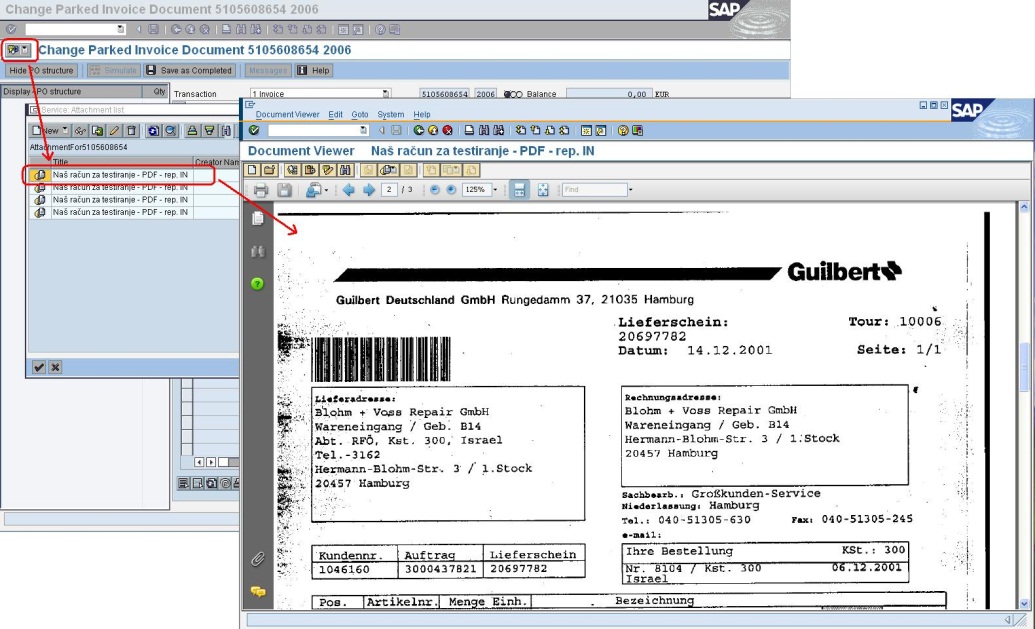The width and height of the screenshot is (1035, 629).
Task: Open Services for Object dropdown arrow
Action: 25,50
